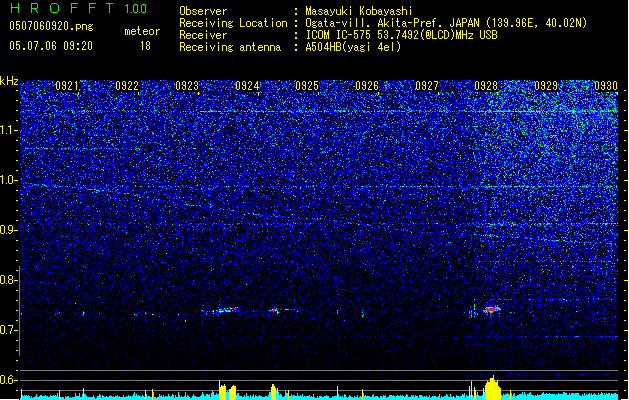Viewport: 629px width, 400px height.
Task: Click the 0922 time marker
Action: click(127, 86)
